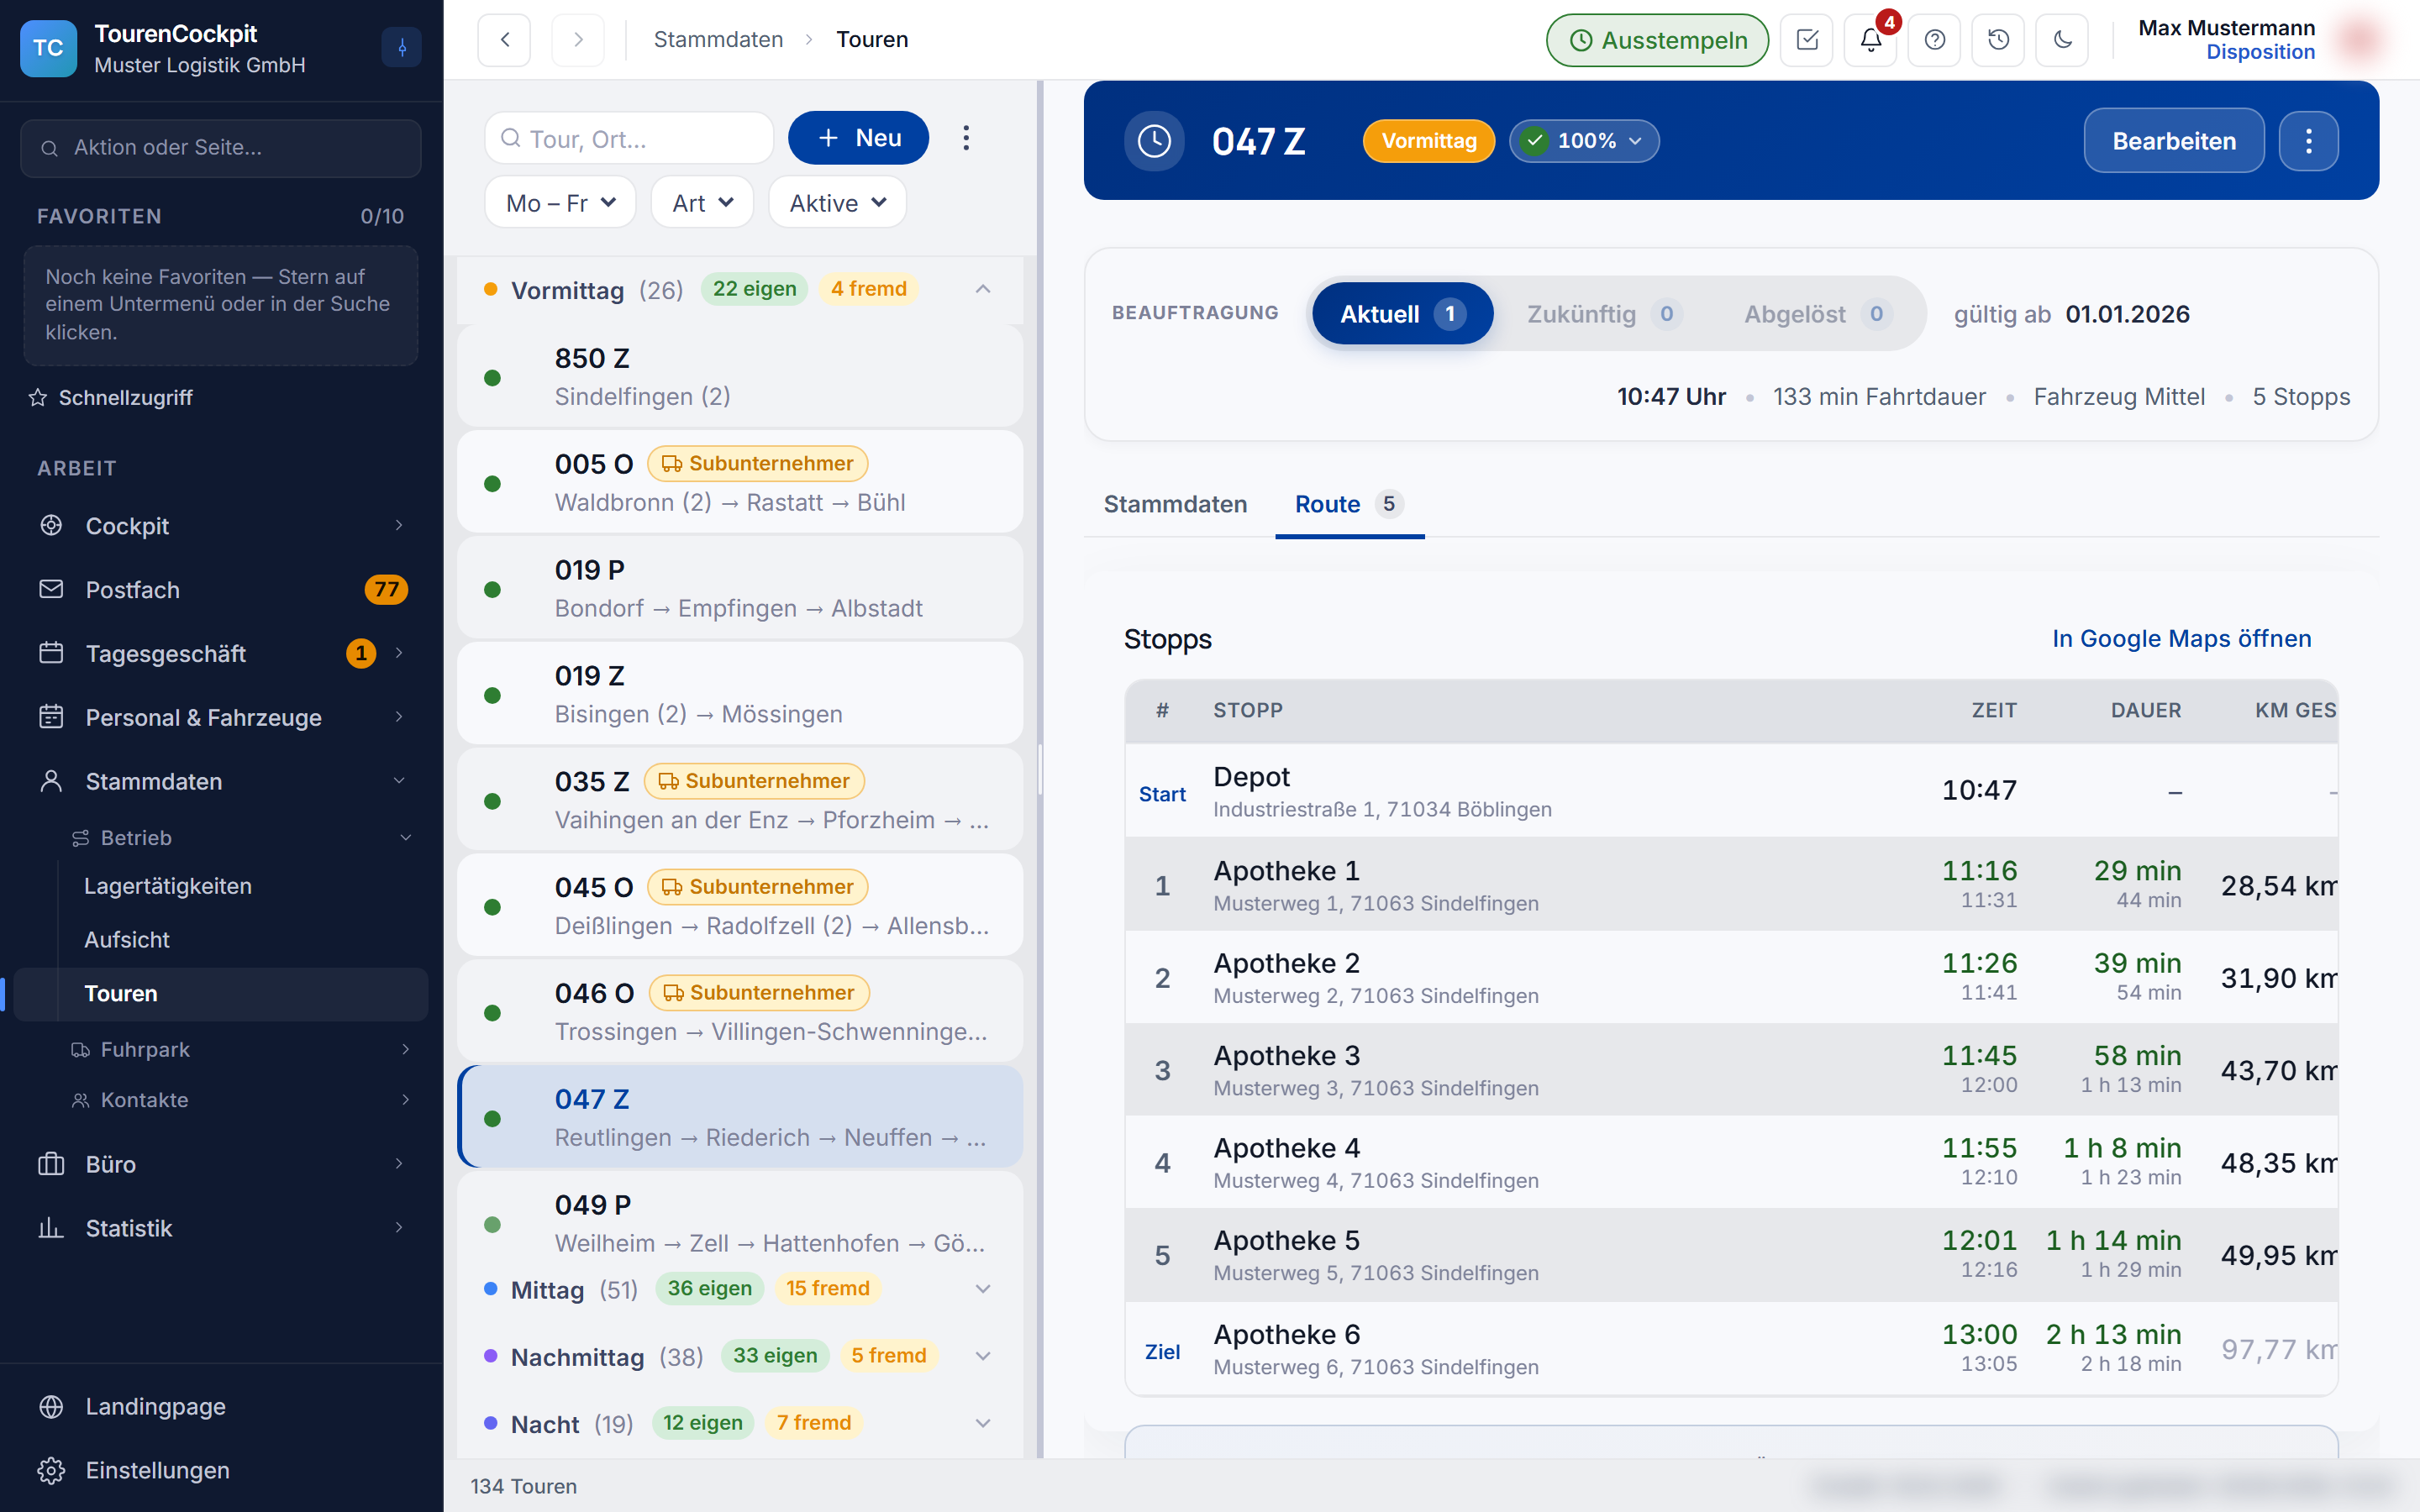Go back with the left arrow button
The width and height of the screenshot is (2420, 1512).
[504, 40]
